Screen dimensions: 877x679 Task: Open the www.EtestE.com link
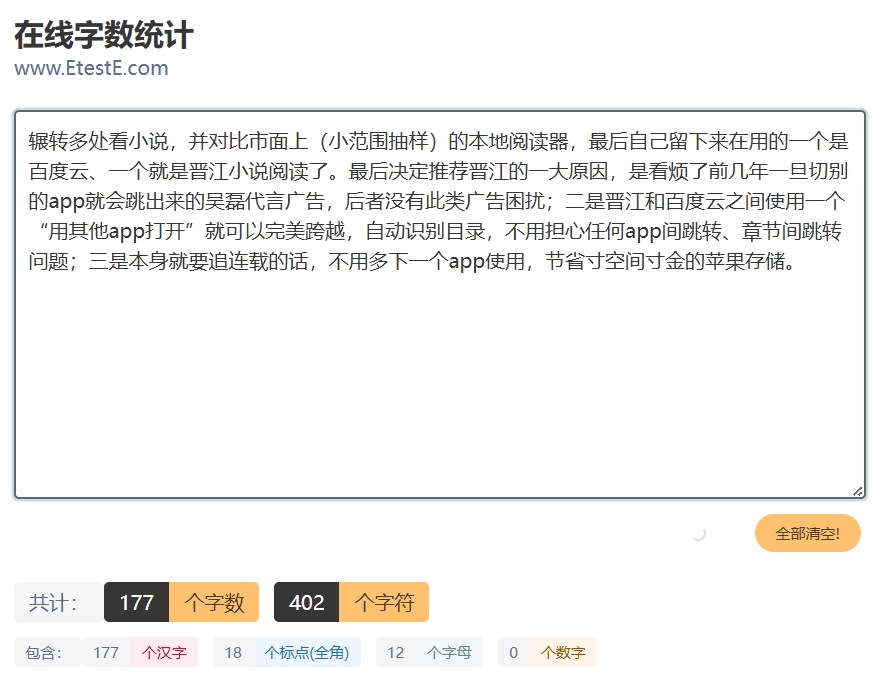point(91,68)
